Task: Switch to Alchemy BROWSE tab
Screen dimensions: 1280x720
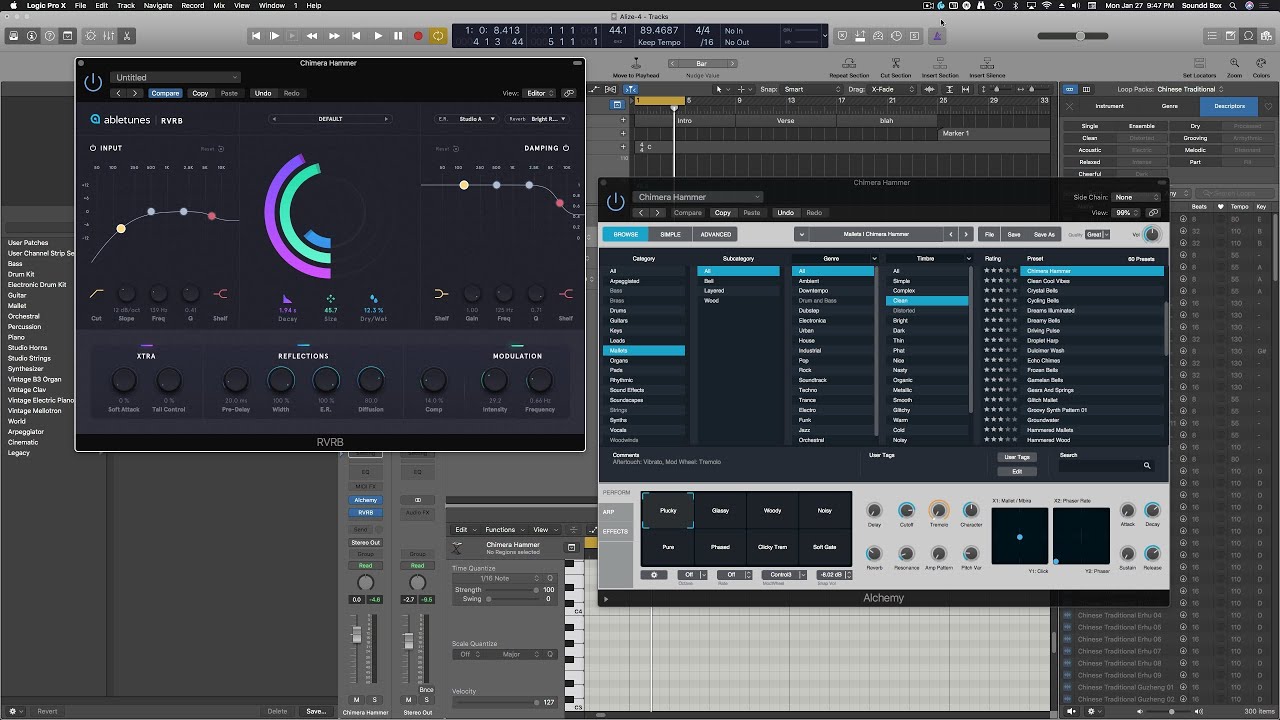Action: pos(625,235)
